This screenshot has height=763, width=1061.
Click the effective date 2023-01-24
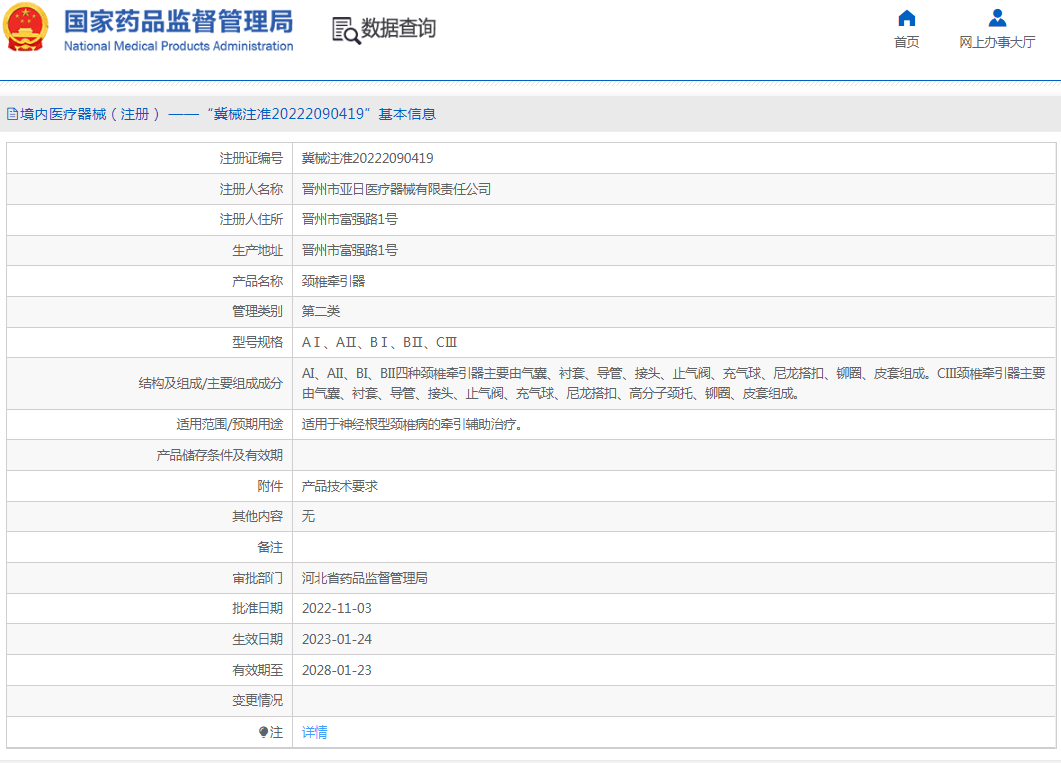click(x=336, y=639)
